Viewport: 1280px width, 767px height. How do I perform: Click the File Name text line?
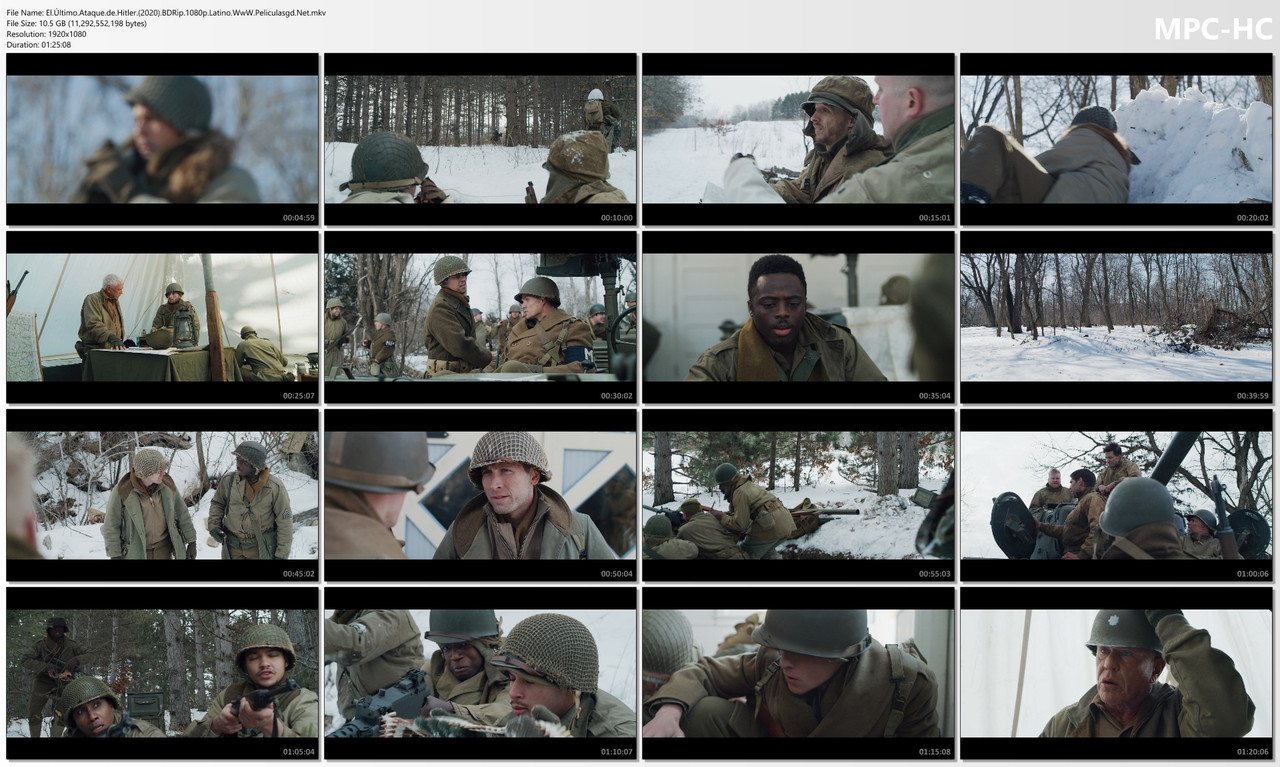tap(165, 13)
